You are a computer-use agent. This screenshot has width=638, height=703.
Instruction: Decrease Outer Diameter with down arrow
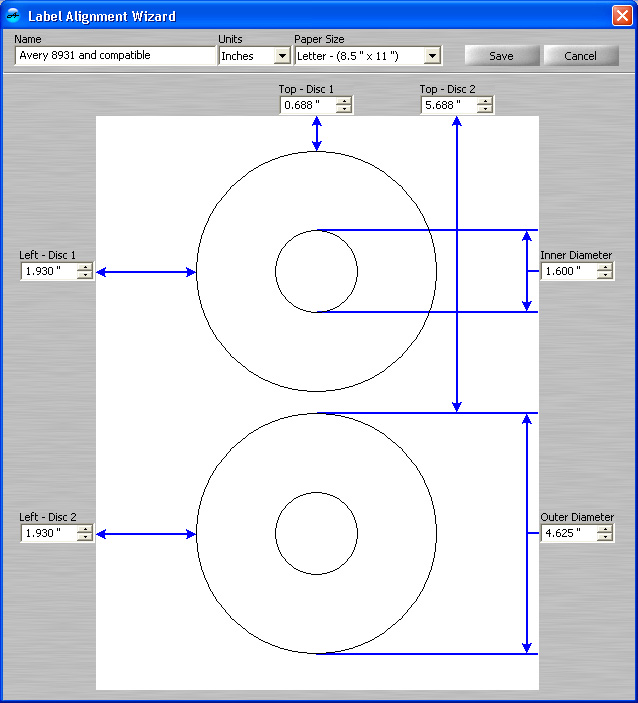pos(605,537)
